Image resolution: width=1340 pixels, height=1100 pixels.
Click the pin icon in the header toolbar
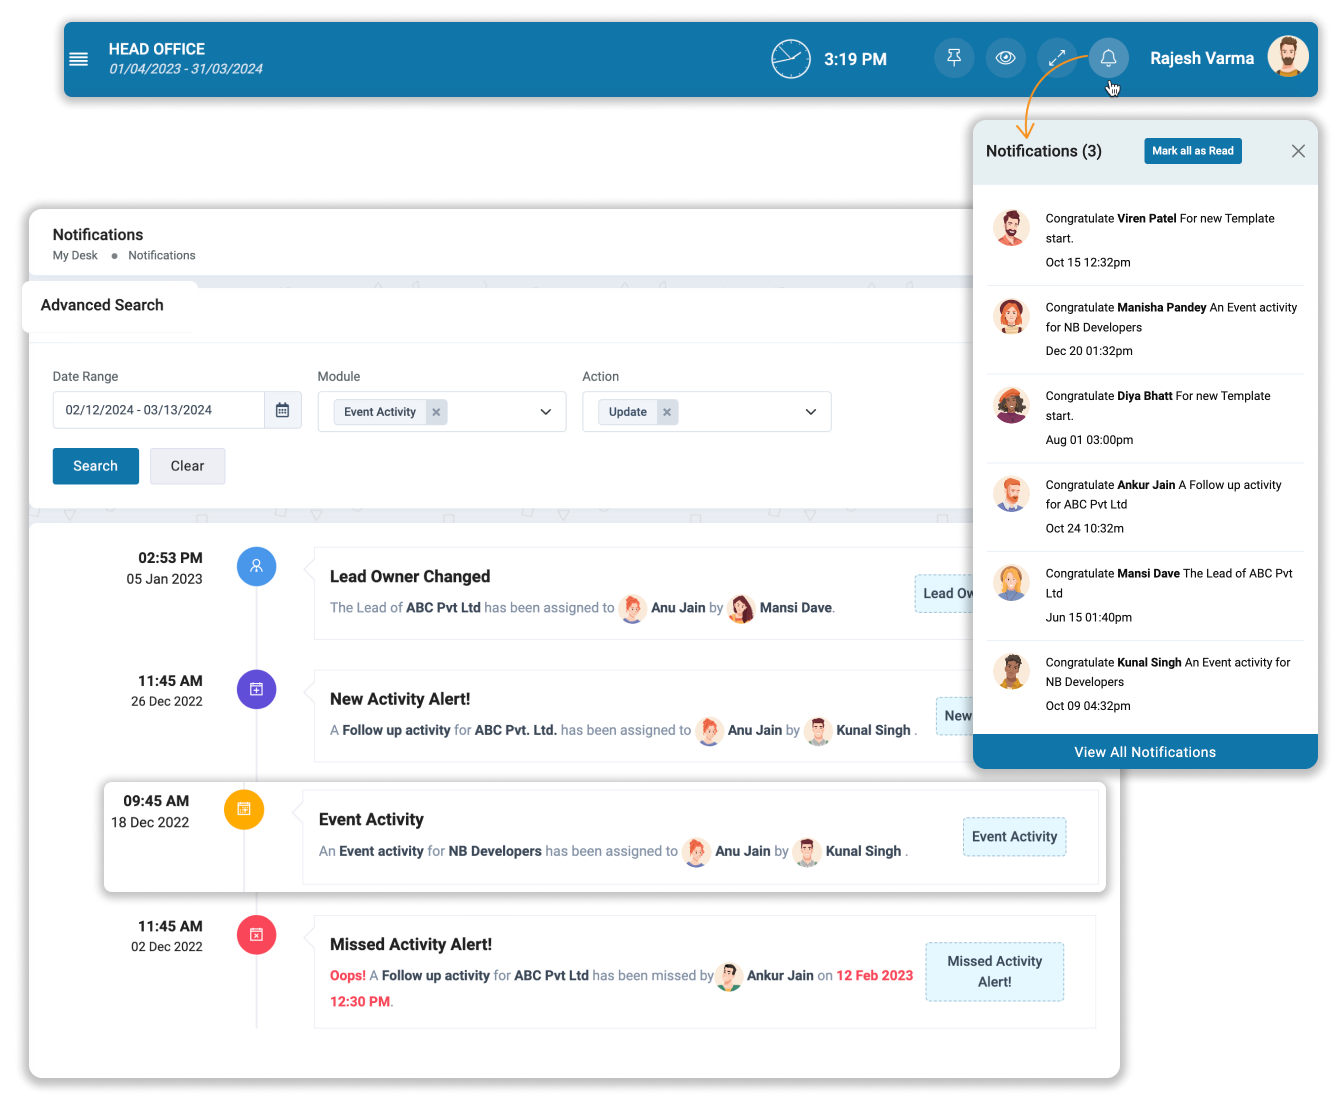(953, 58)
